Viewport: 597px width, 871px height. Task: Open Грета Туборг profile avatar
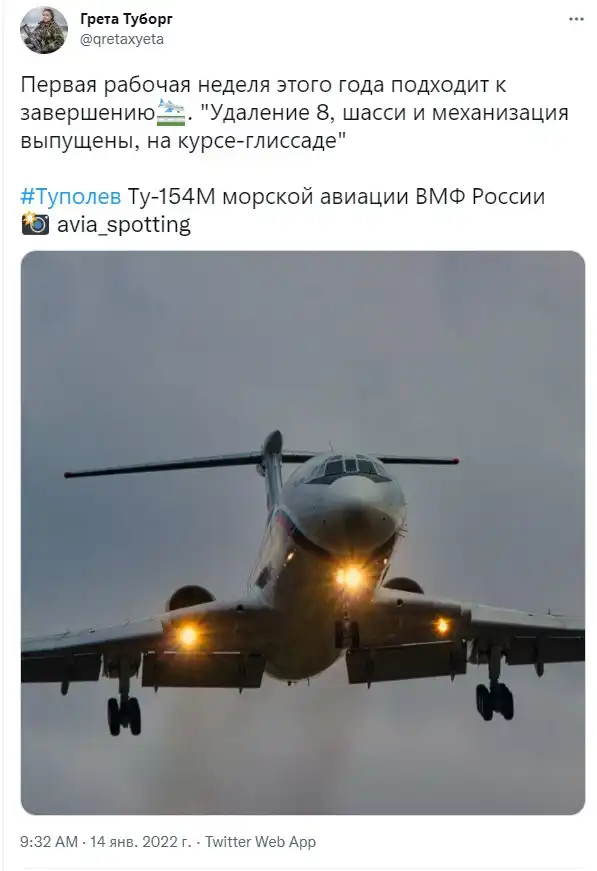click(44, 30)
